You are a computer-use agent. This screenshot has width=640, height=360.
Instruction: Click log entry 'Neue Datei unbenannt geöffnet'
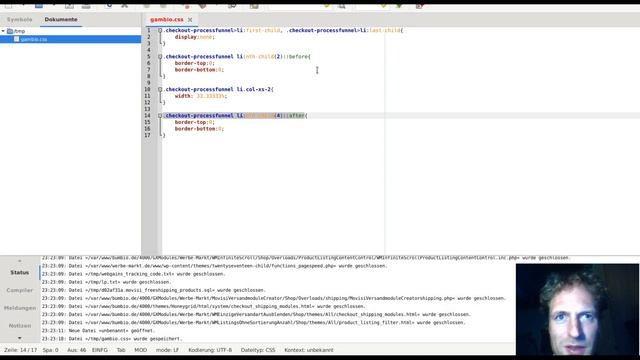tap(98, 331)
